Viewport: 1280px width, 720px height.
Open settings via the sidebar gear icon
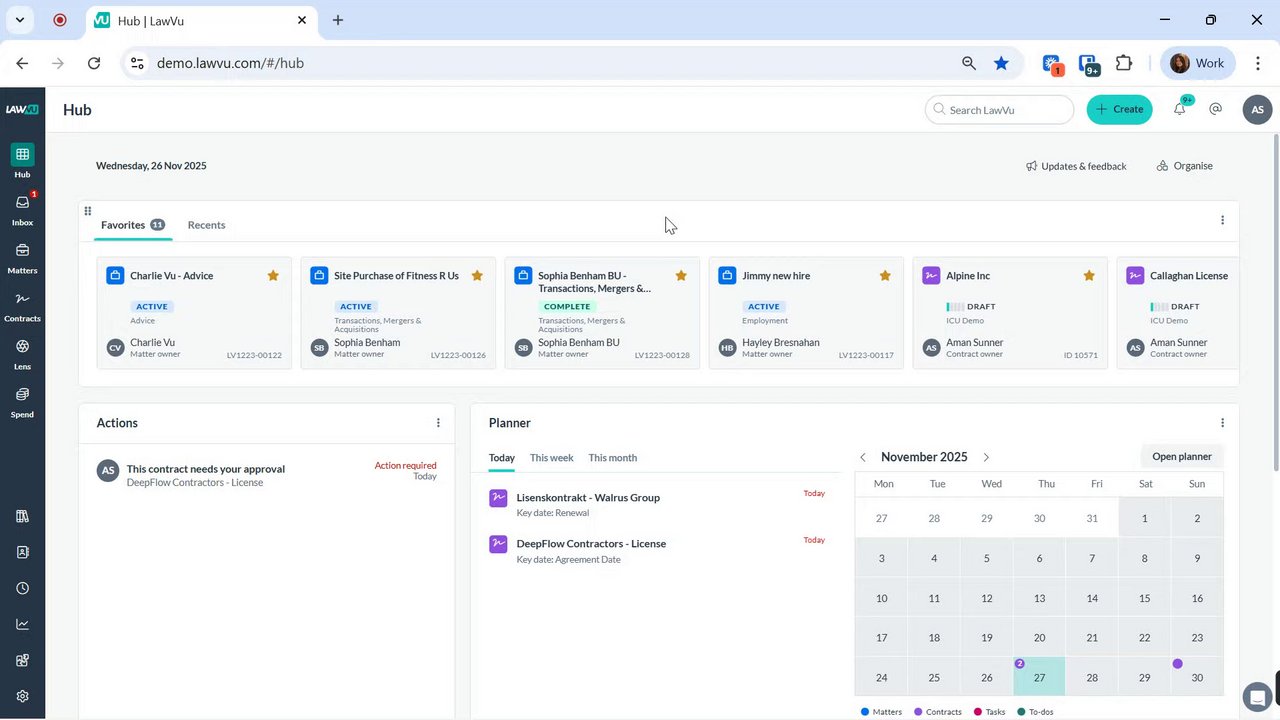tap(22, 696)
